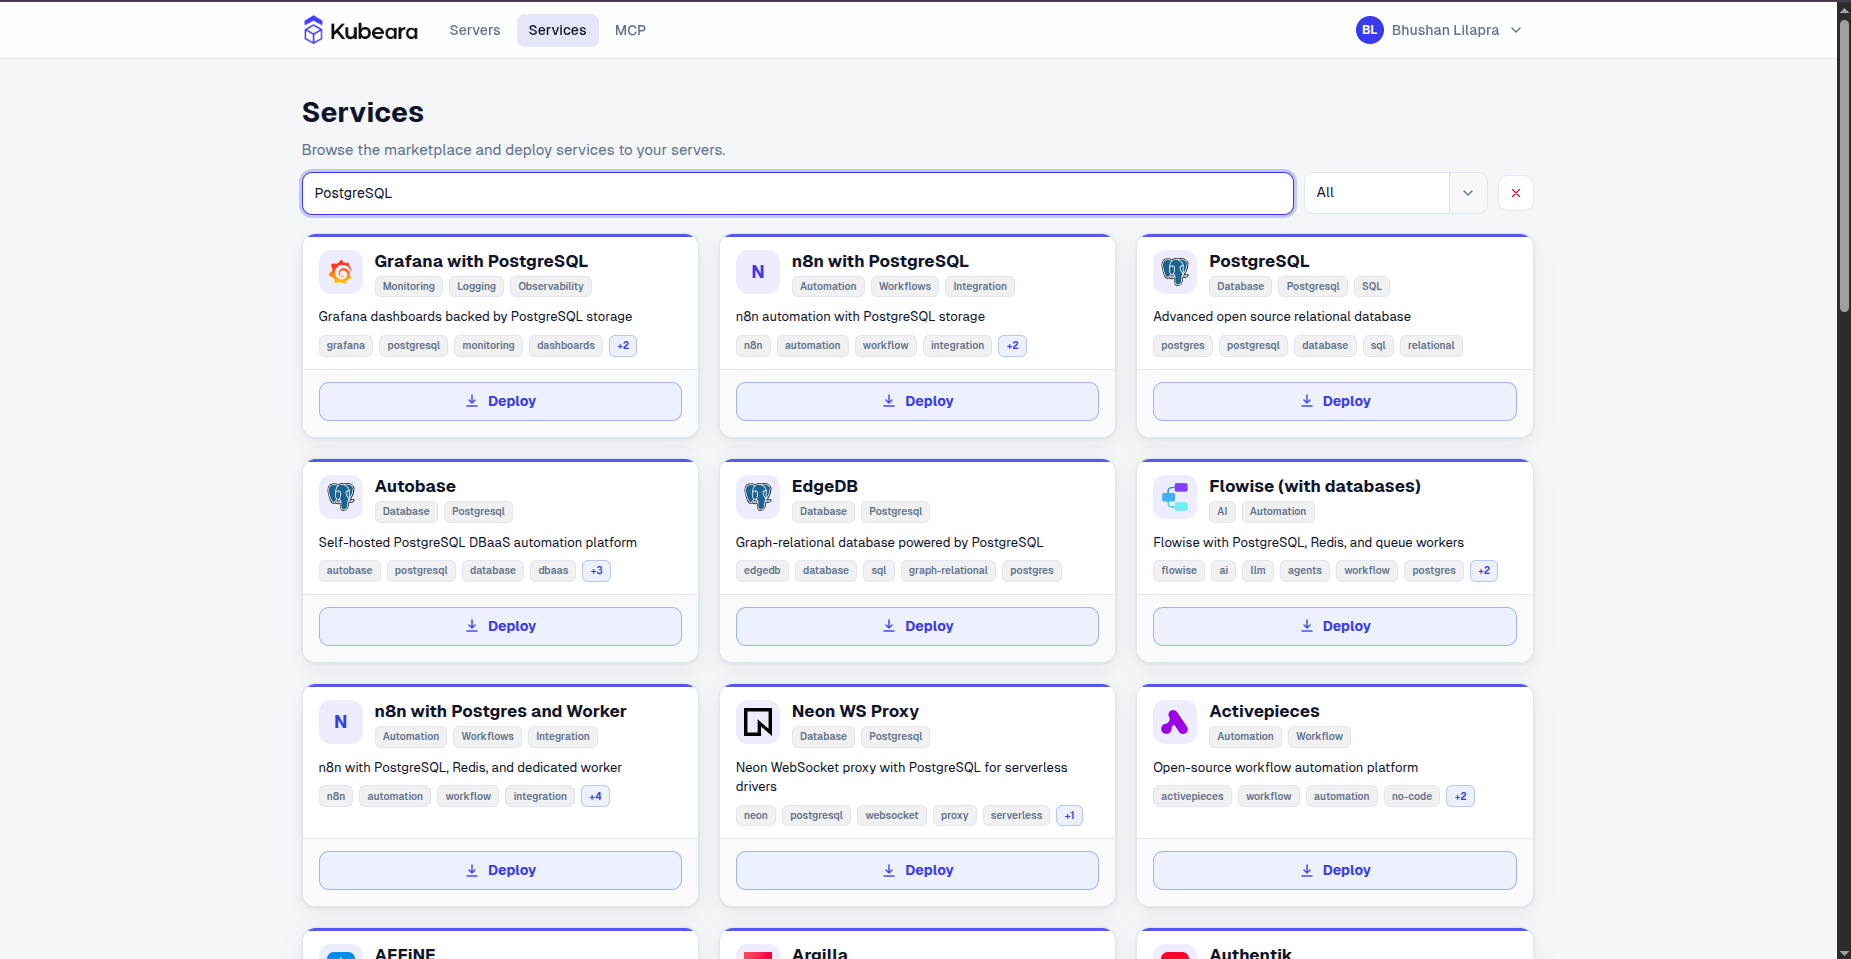Expand +2 more tags on Grafana card
1851x959 pixels.
pos(623,346)
